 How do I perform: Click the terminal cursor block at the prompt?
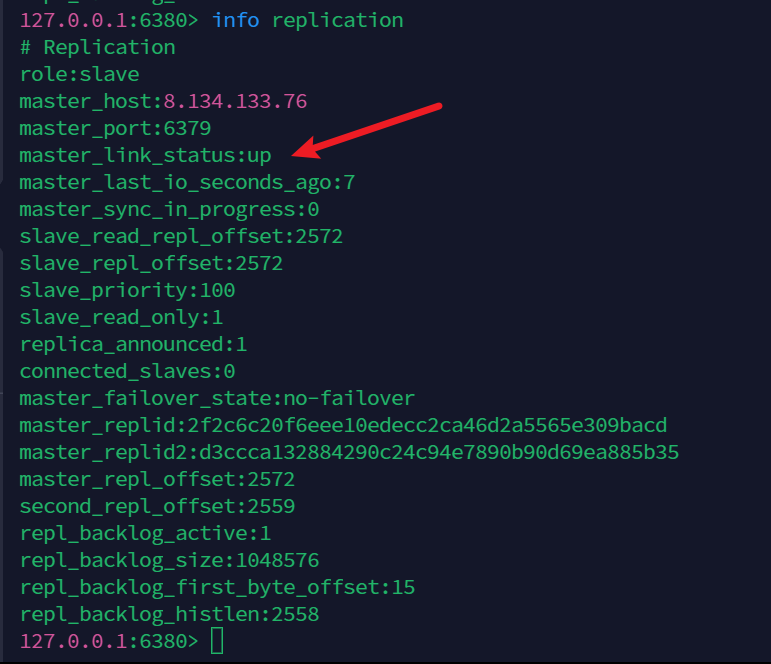point(217,640)
